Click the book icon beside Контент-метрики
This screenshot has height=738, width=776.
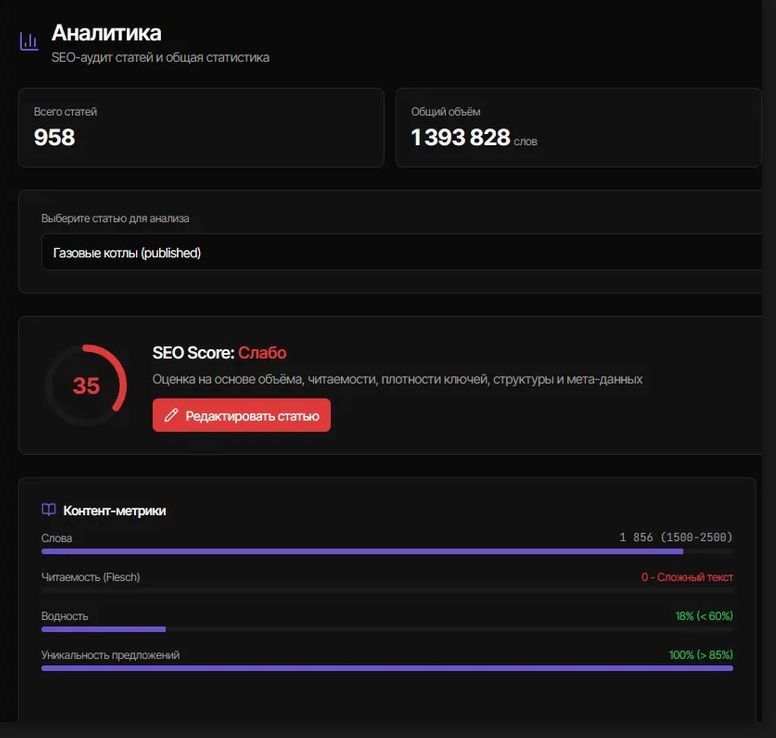tap(48, 509)
